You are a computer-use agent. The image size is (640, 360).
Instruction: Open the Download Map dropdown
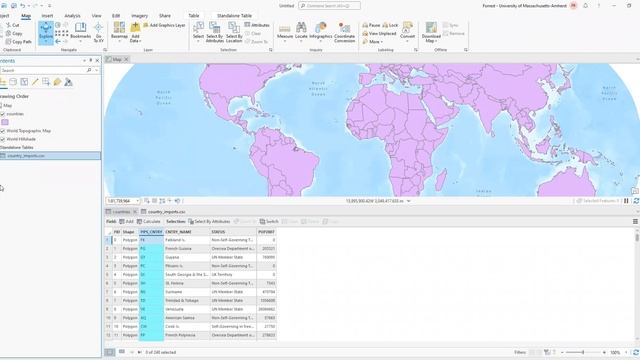coord(431,33)
